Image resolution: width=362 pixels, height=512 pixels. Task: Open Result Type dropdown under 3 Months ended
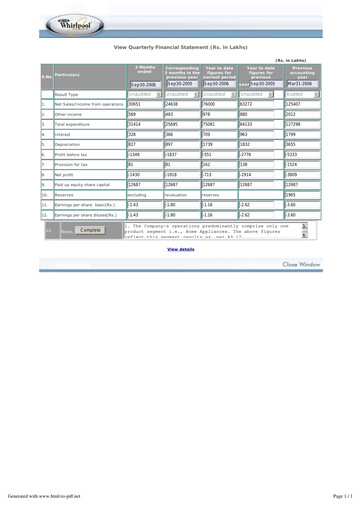coord(145,95)
